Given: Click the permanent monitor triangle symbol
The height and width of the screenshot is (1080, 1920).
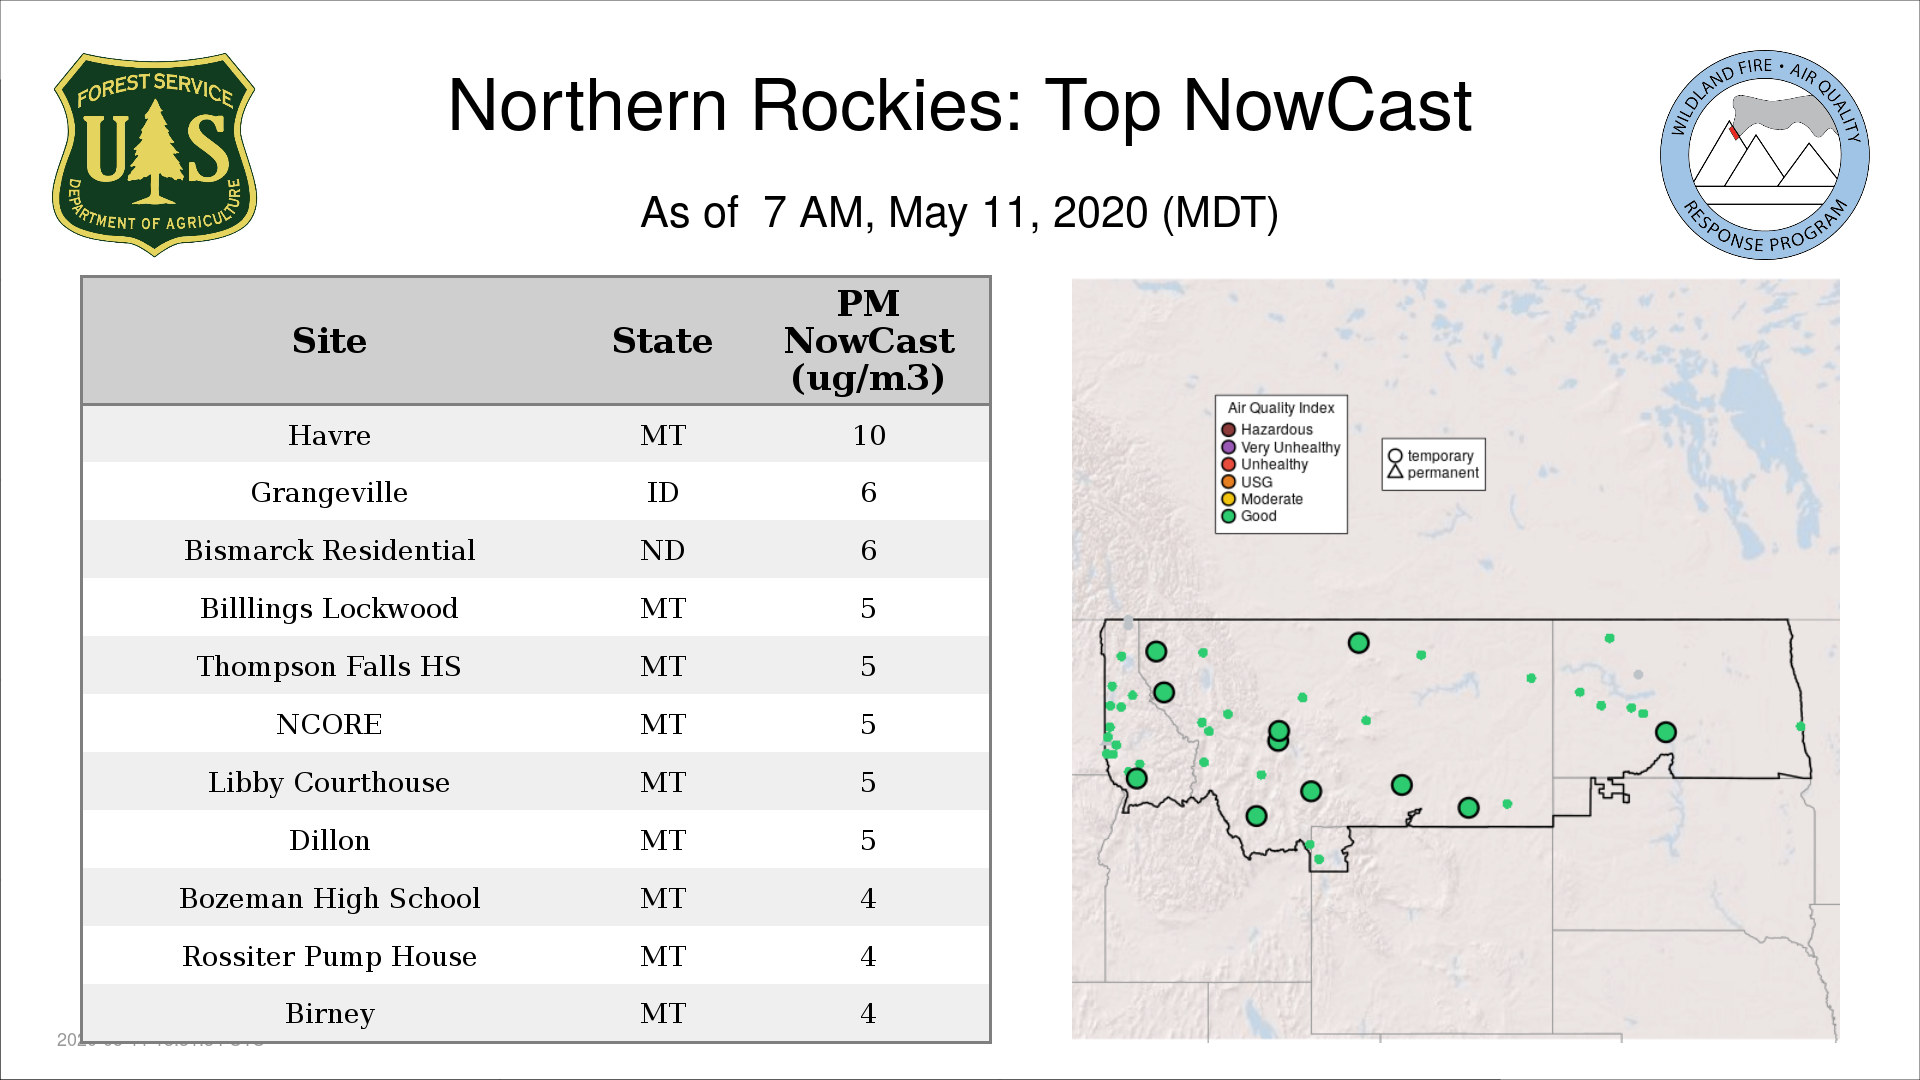Looking at the screenshot, I should (1395, 472).
